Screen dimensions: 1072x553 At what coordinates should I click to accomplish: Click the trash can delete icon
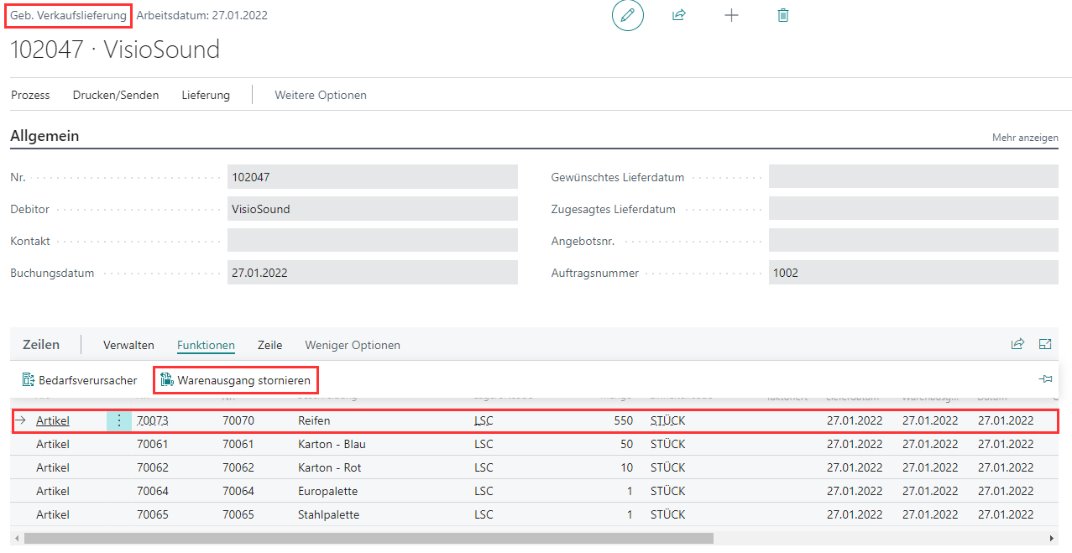783,16
